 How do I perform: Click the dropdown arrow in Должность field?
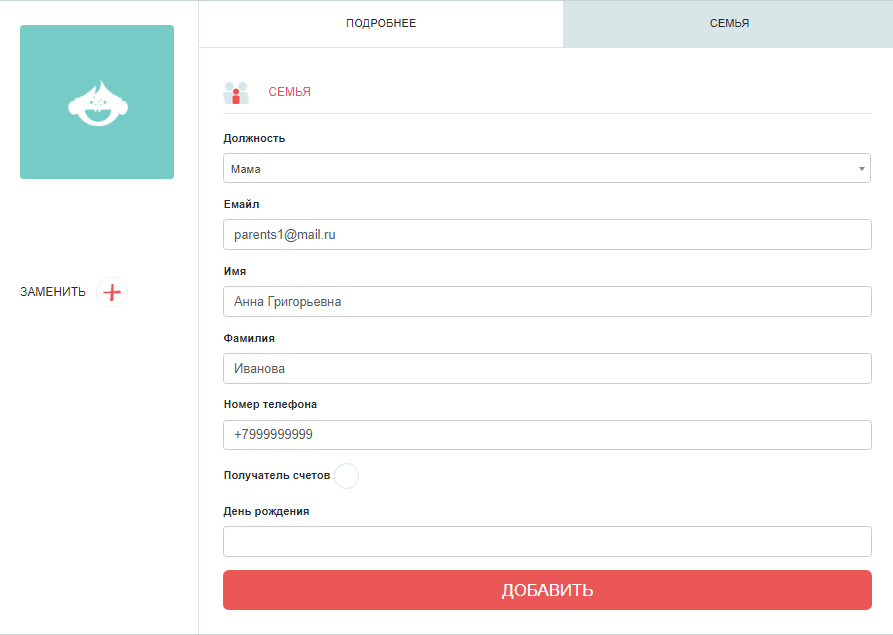[861, 169]
